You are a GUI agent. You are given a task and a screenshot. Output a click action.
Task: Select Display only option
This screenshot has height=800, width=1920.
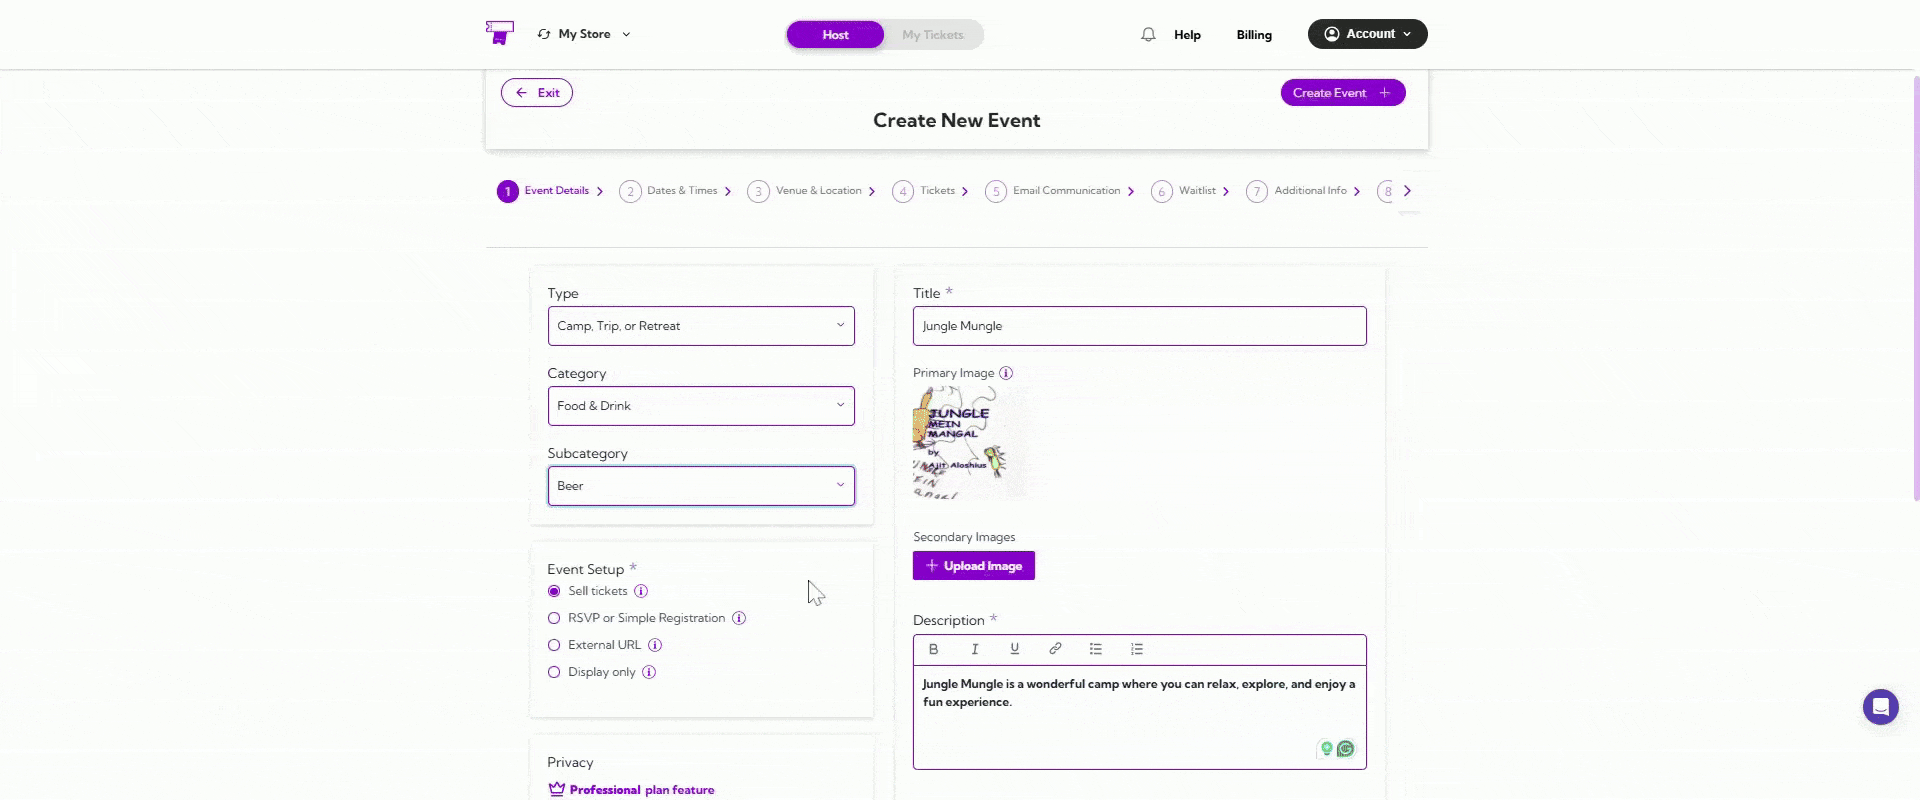coord(554,672)
